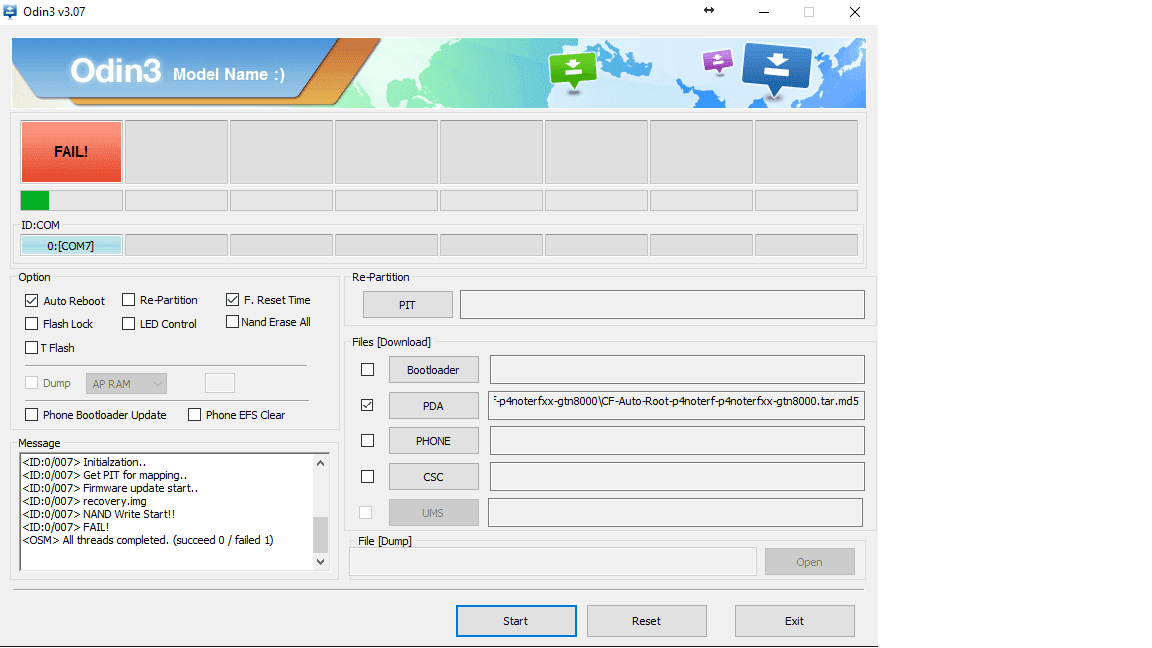Screen dimensions: 1152x648
Task: Toggle the F. Reset Time checkbox
Action: point(233,299)
